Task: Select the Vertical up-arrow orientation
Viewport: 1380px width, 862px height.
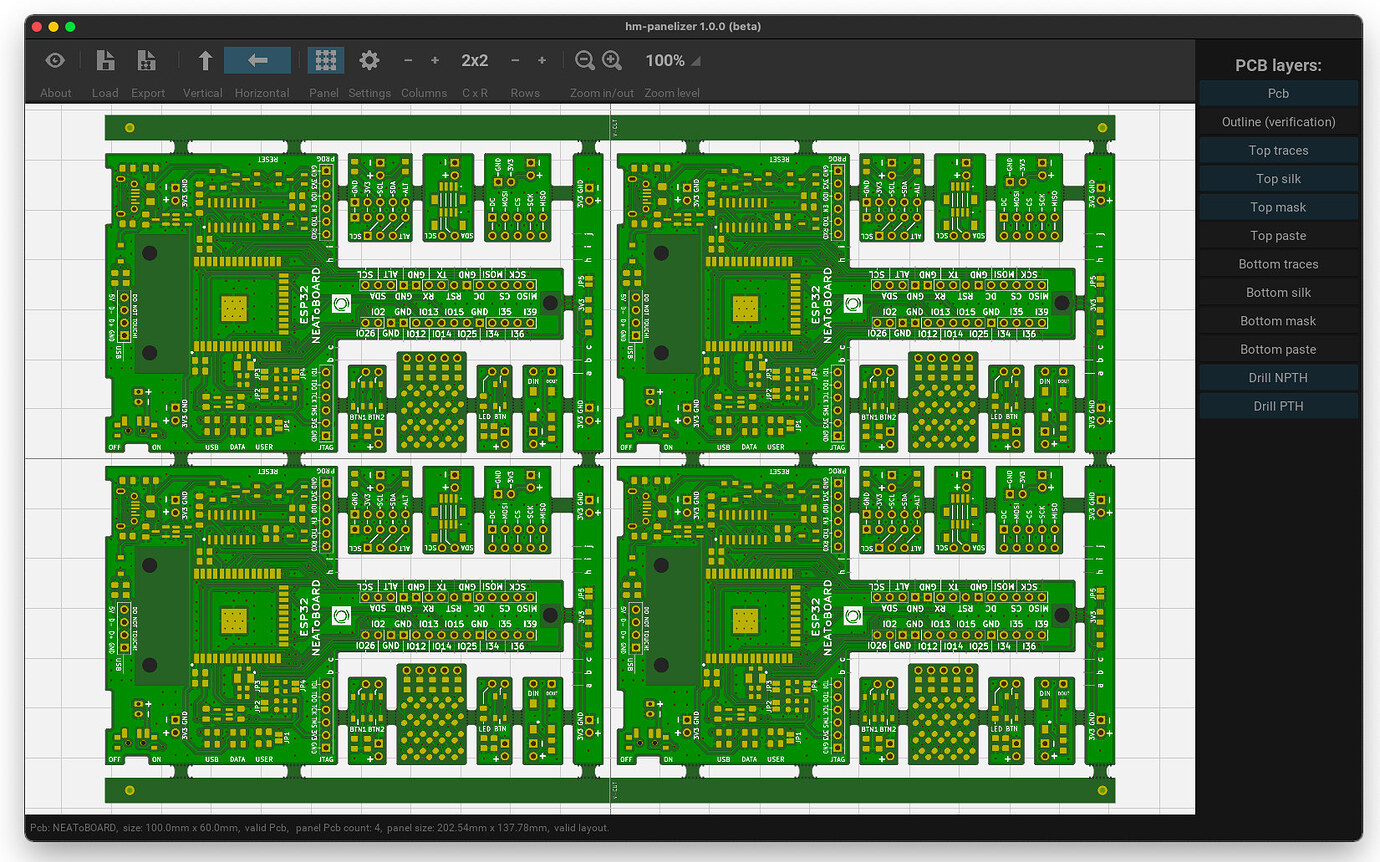Action: coord(204,61)
